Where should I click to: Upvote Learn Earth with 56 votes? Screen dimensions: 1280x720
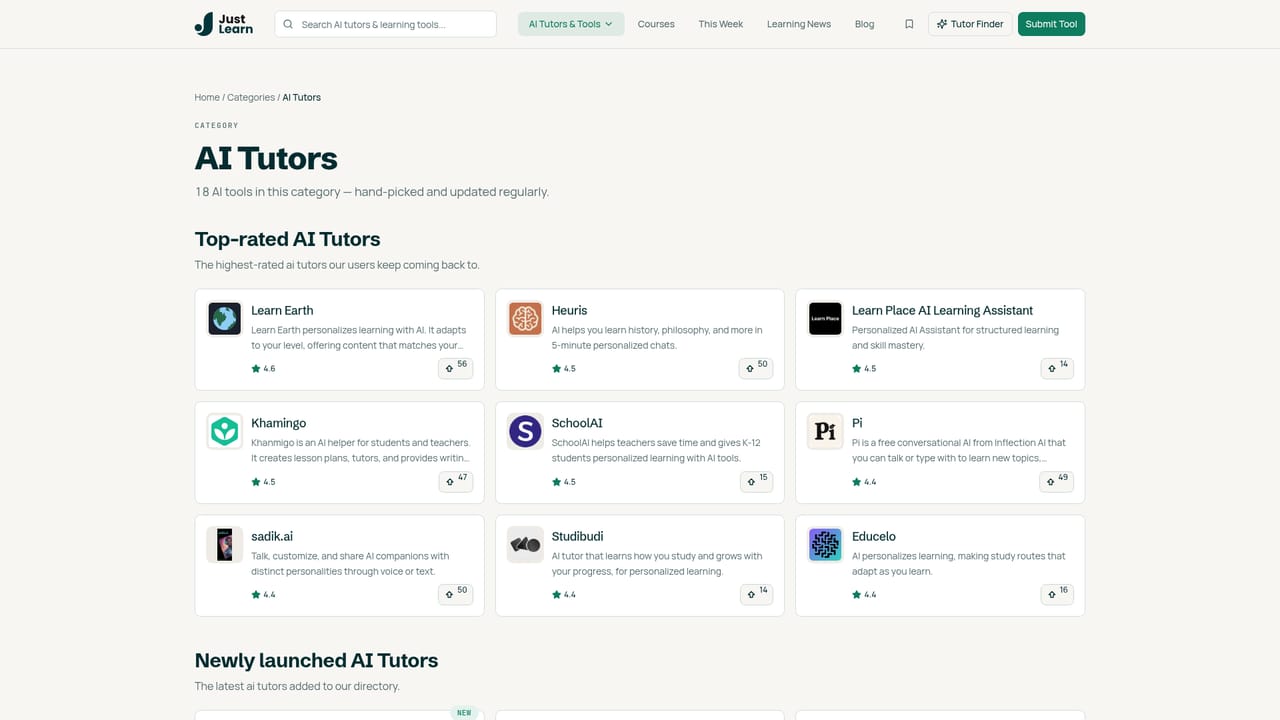[x=455, y=368]
